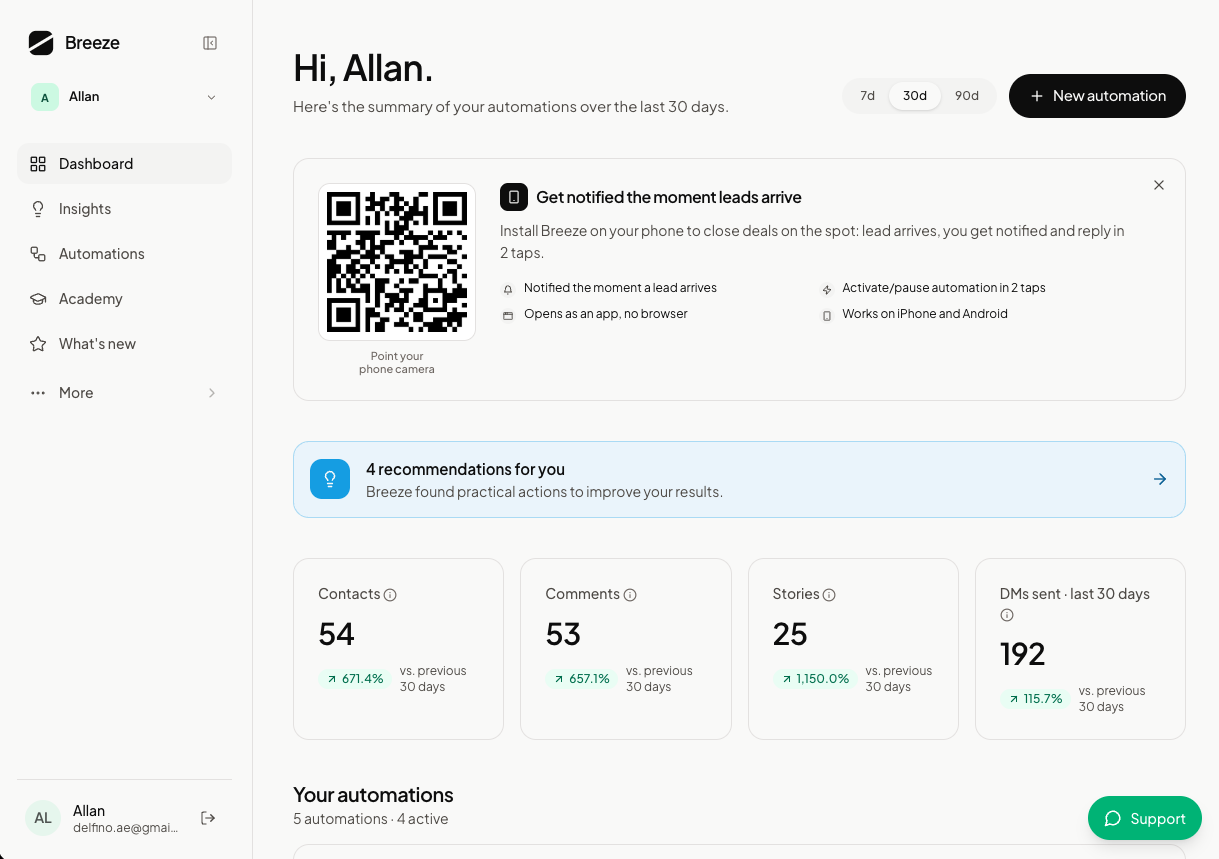
Task: Open Automations from the sidebar
Action: (x=125, y=254)
